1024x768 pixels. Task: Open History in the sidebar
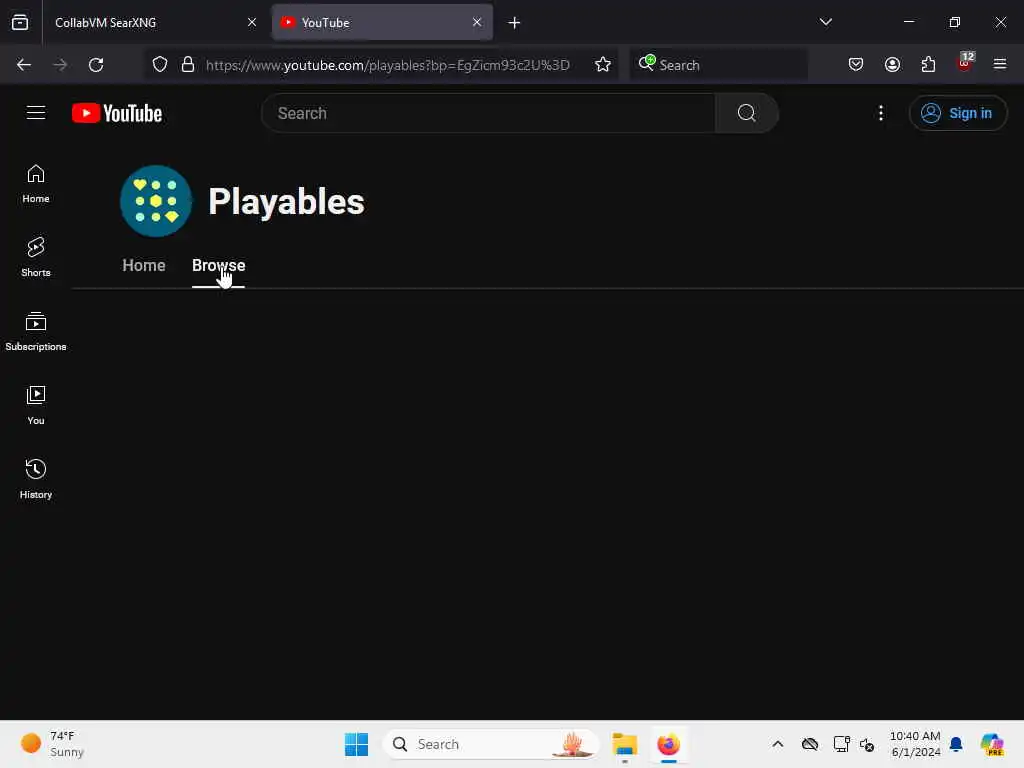[36, 479]
